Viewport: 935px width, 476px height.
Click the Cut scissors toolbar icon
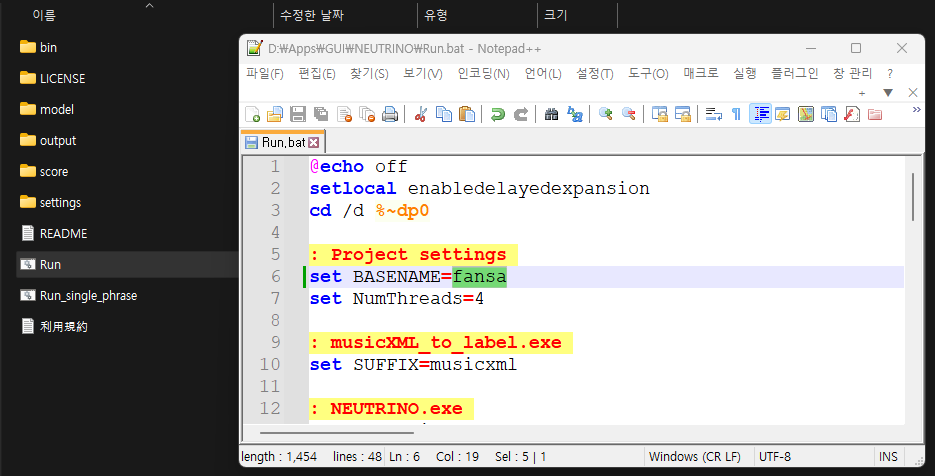(421, 115)
